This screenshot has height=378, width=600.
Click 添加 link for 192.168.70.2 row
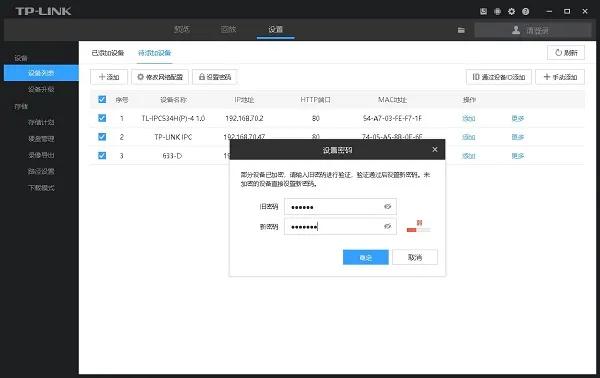click(x=469, y=118)
